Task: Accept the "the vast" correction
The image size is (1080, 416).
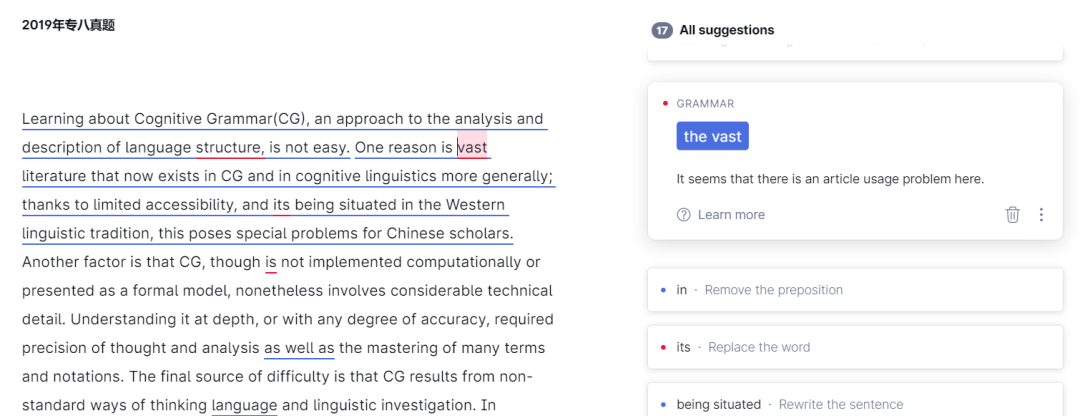Action: pyautogui.click(x=712, y=137)
